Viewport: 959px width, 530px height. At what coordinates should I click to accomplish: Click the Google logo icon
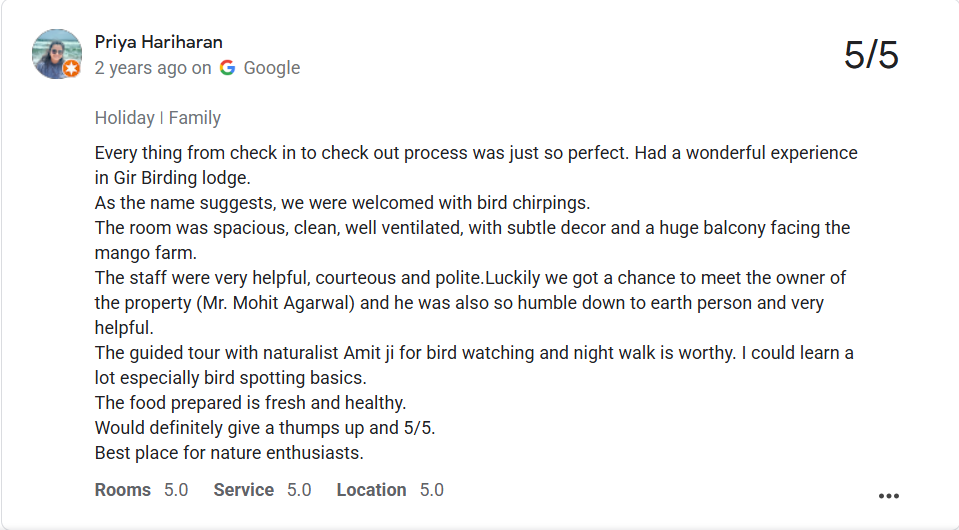pyautogui.click(x=228, y=68)
